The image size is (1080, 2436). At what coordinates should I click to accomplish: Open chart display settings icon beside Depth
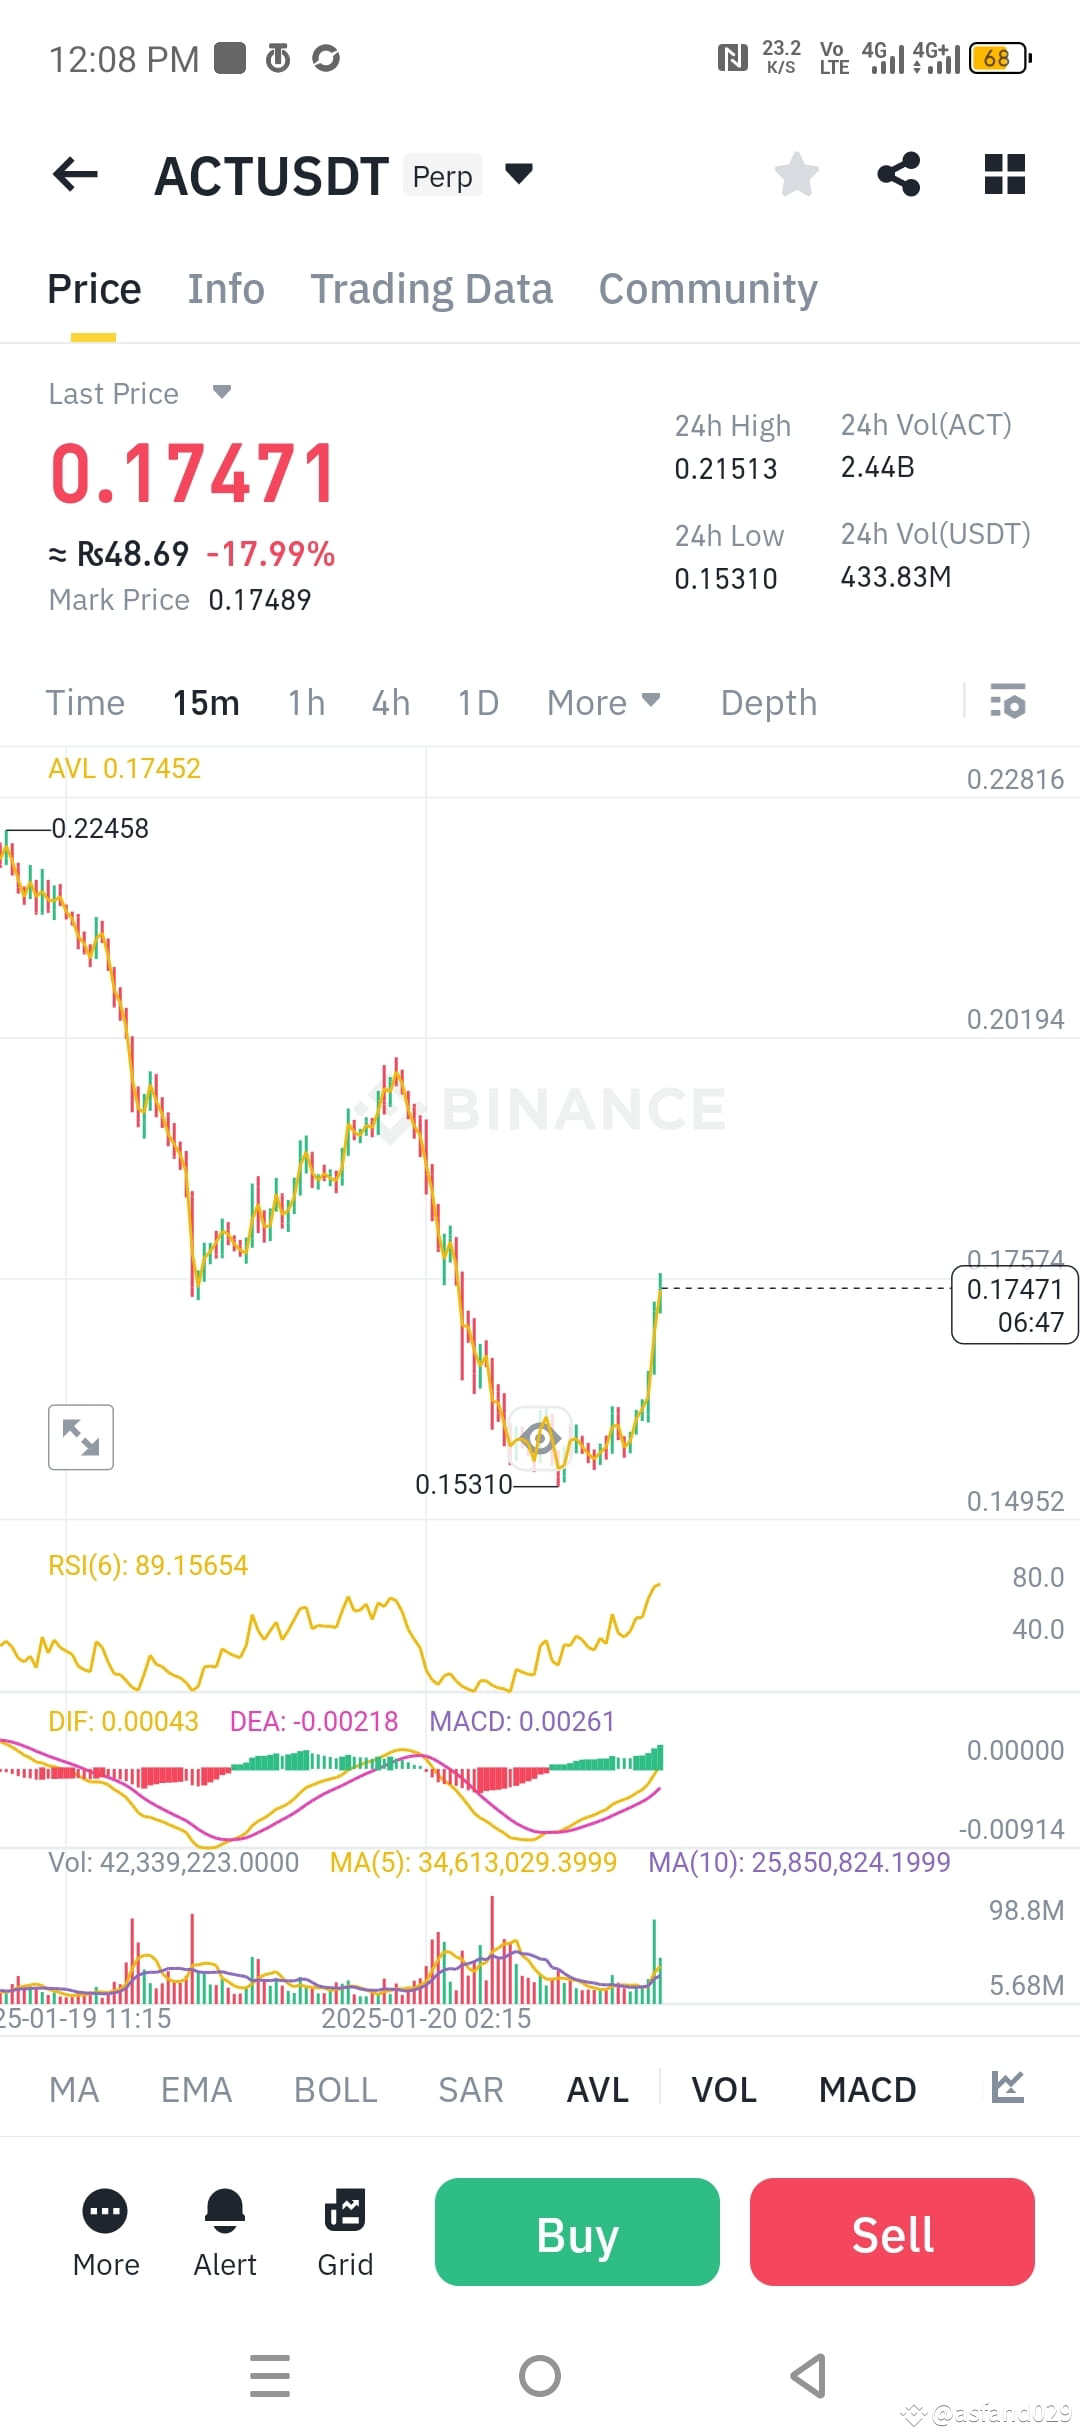1008,703
